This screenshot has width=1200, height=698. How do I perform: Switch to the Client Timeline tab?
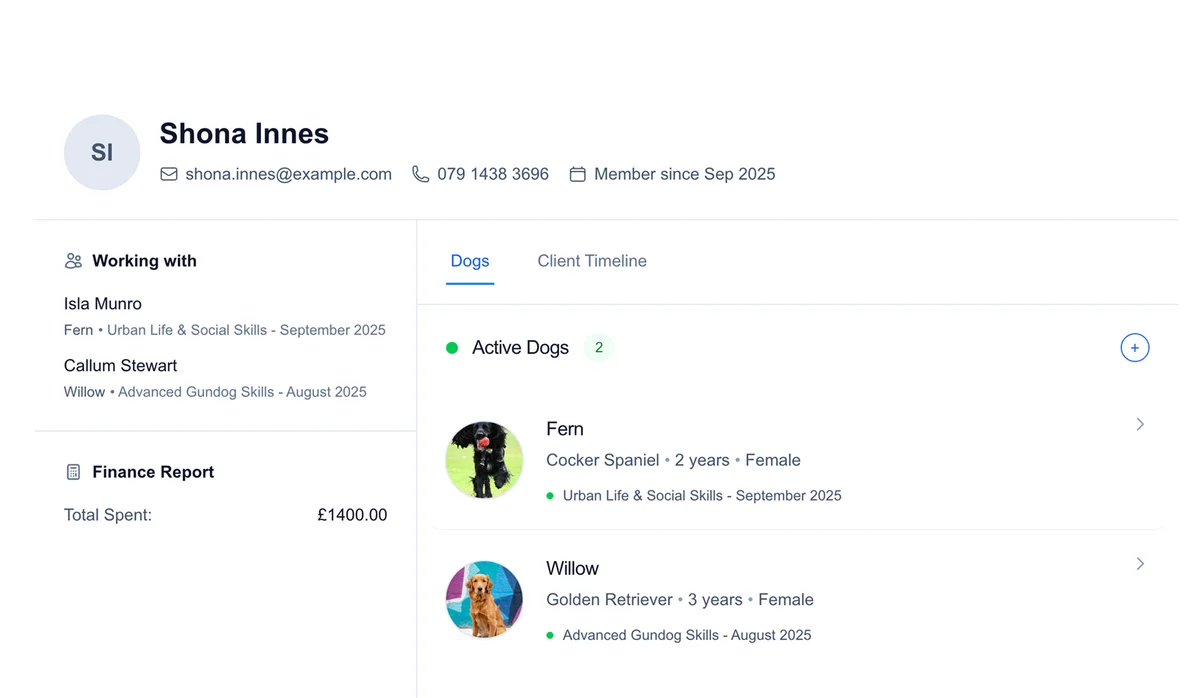[x=591, y=260]
